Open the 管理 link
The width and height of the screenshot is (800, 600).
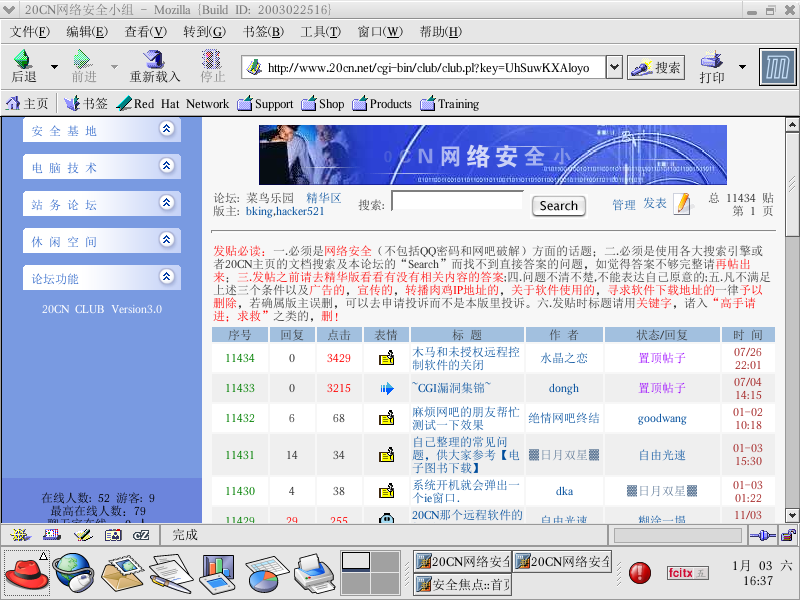point(624,205)
